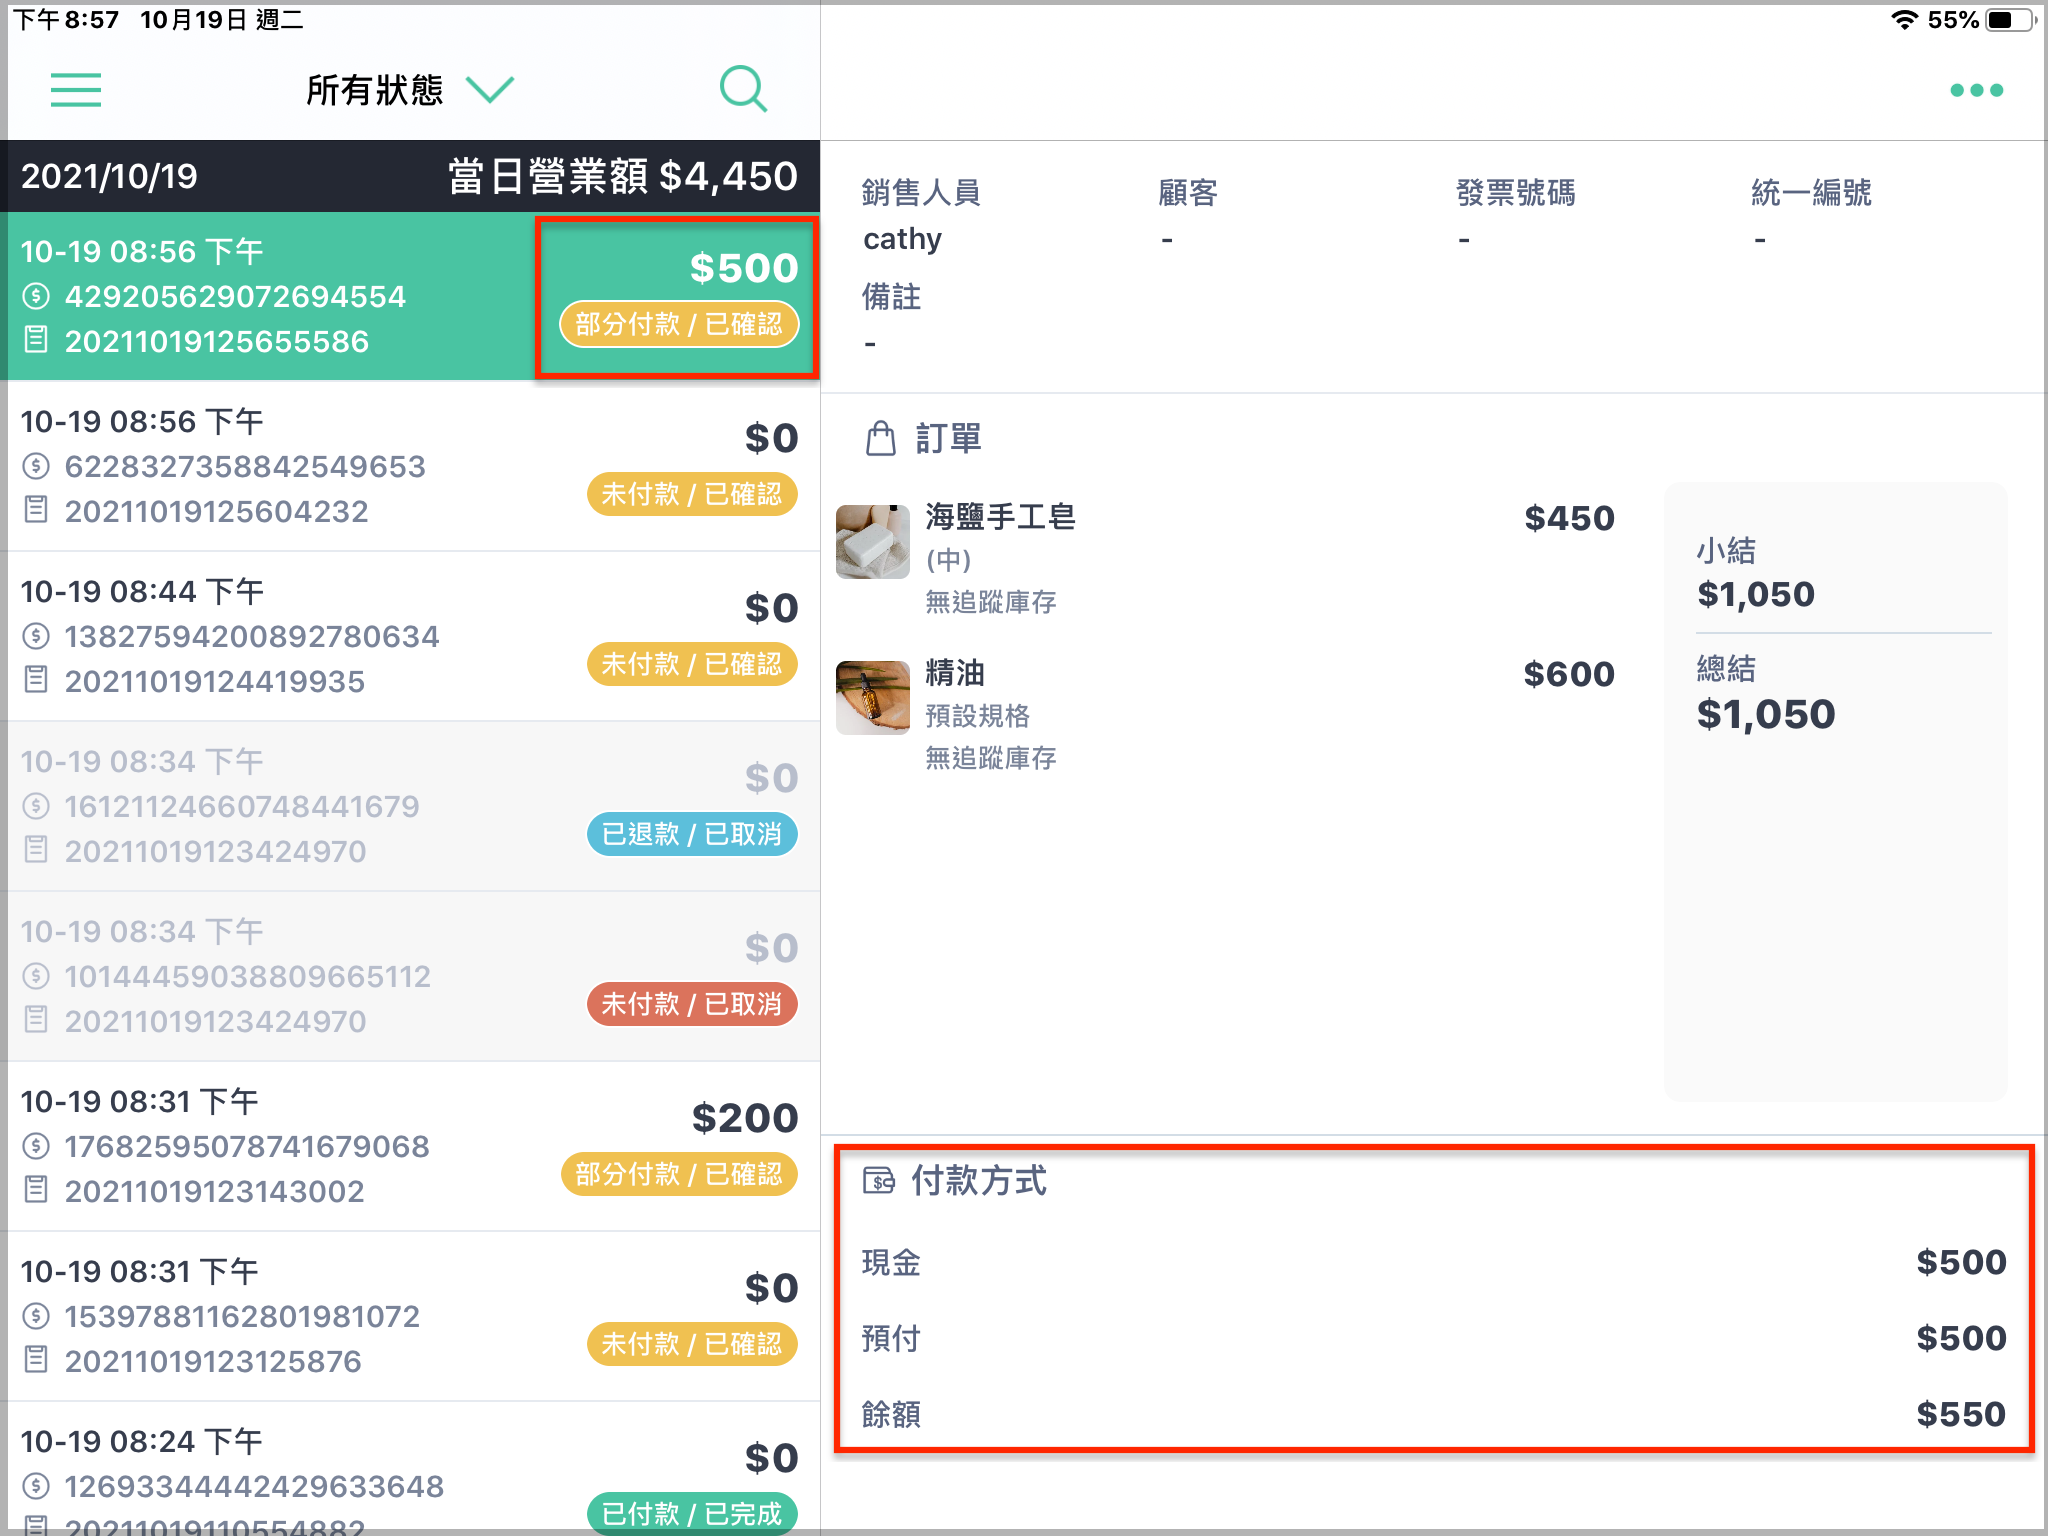Select the 08:31 order totaling $200
Screen dimensions: 2048x1536
click(x=410, y=1146)
